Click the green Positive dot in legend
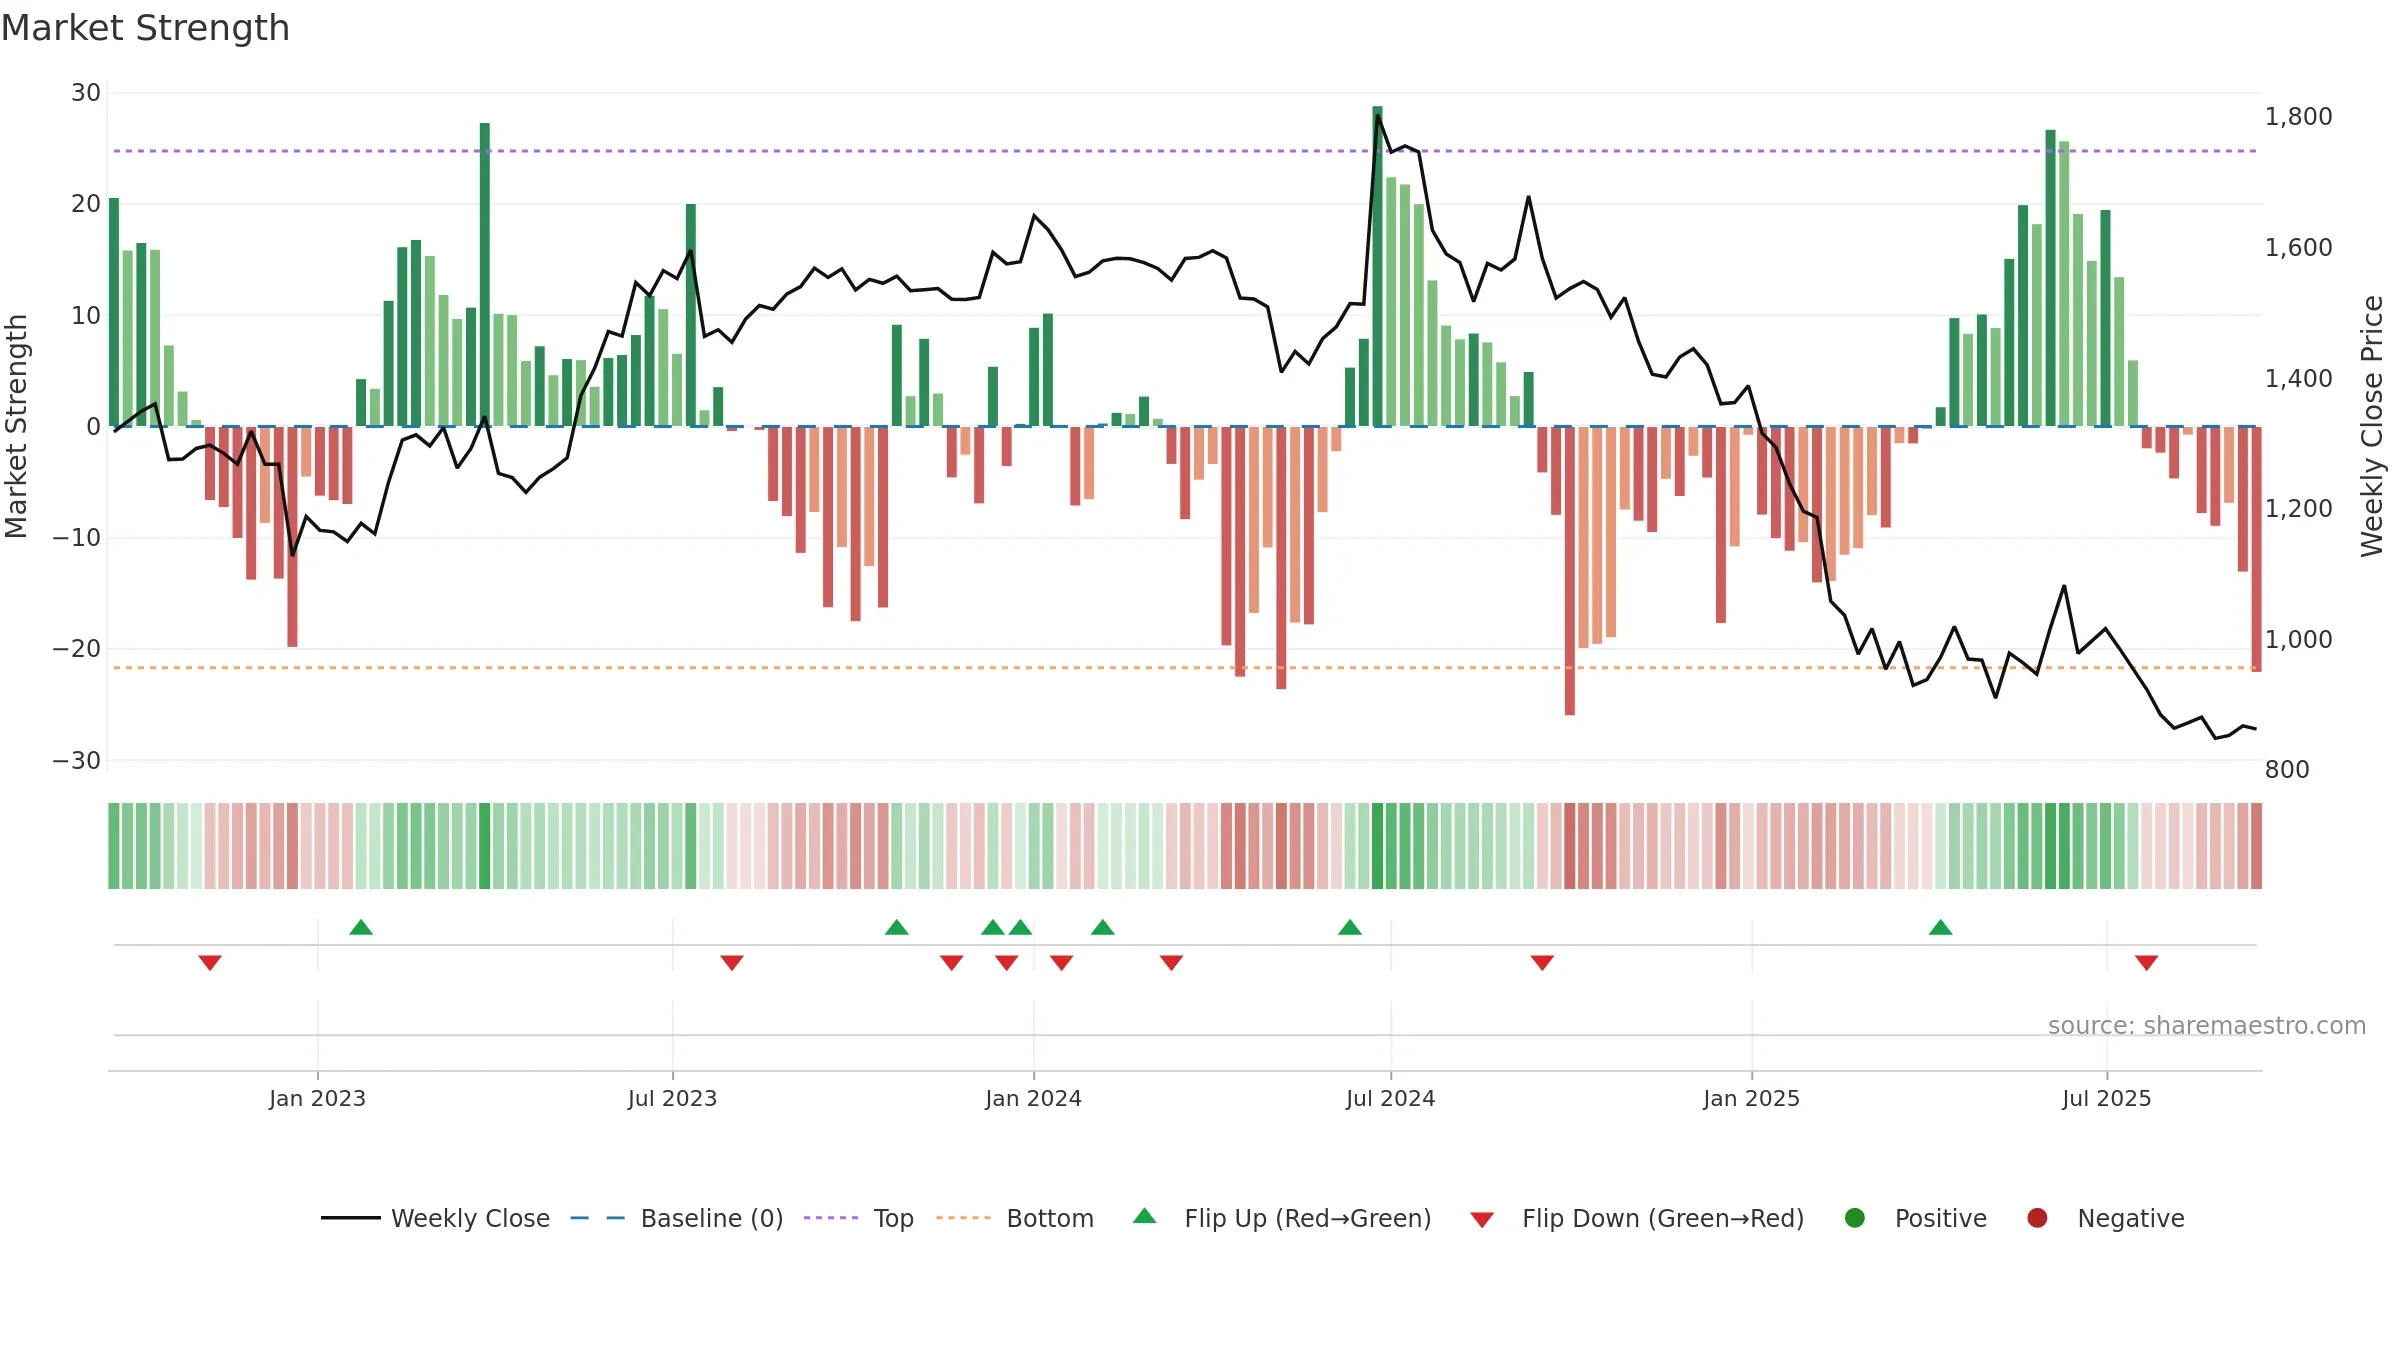The width and height of the screenshot is (2400, 1350). pos(1855,1218)
